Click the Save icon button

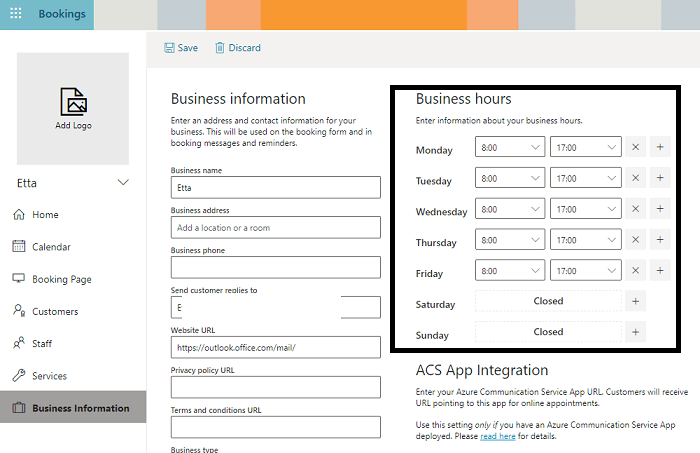click(169, 48)
